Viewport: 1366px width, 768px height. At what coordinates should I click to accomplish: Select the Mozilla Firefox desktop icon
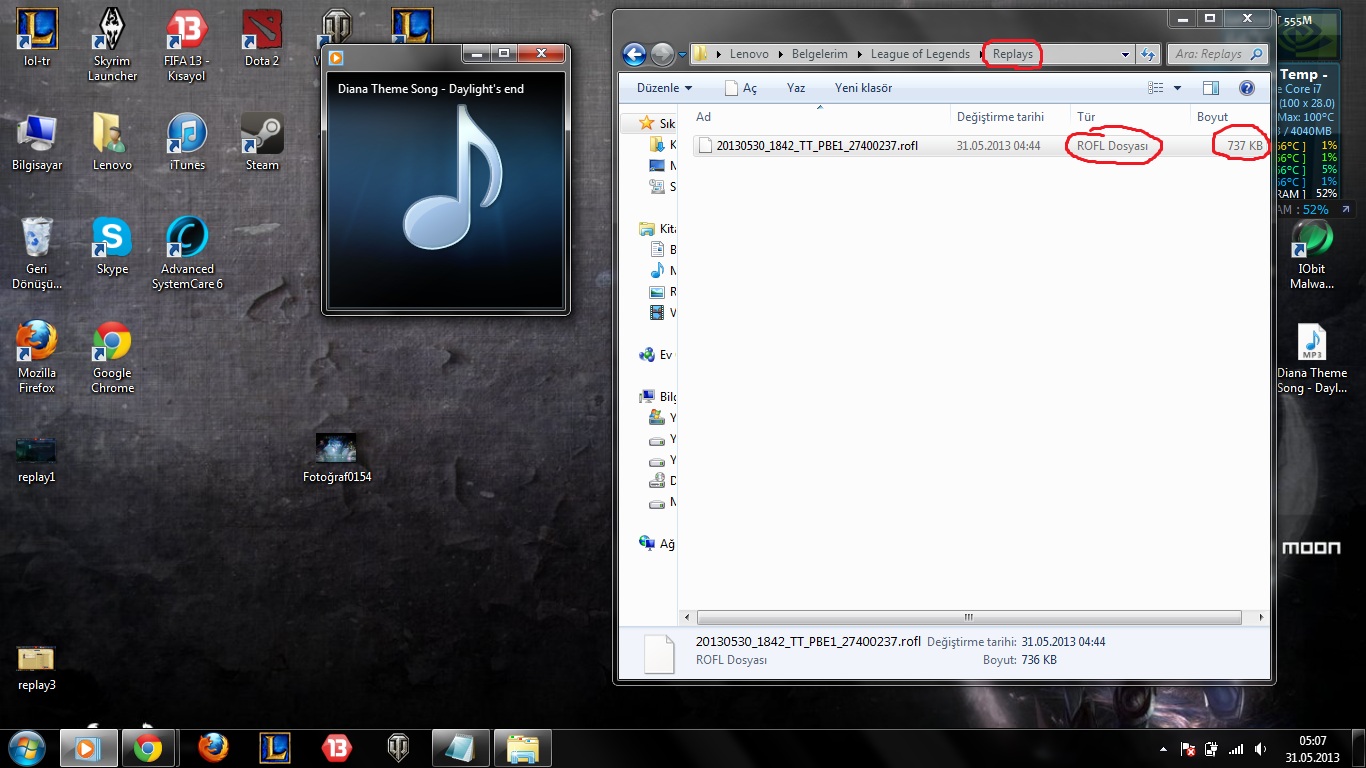pos(37,357)
